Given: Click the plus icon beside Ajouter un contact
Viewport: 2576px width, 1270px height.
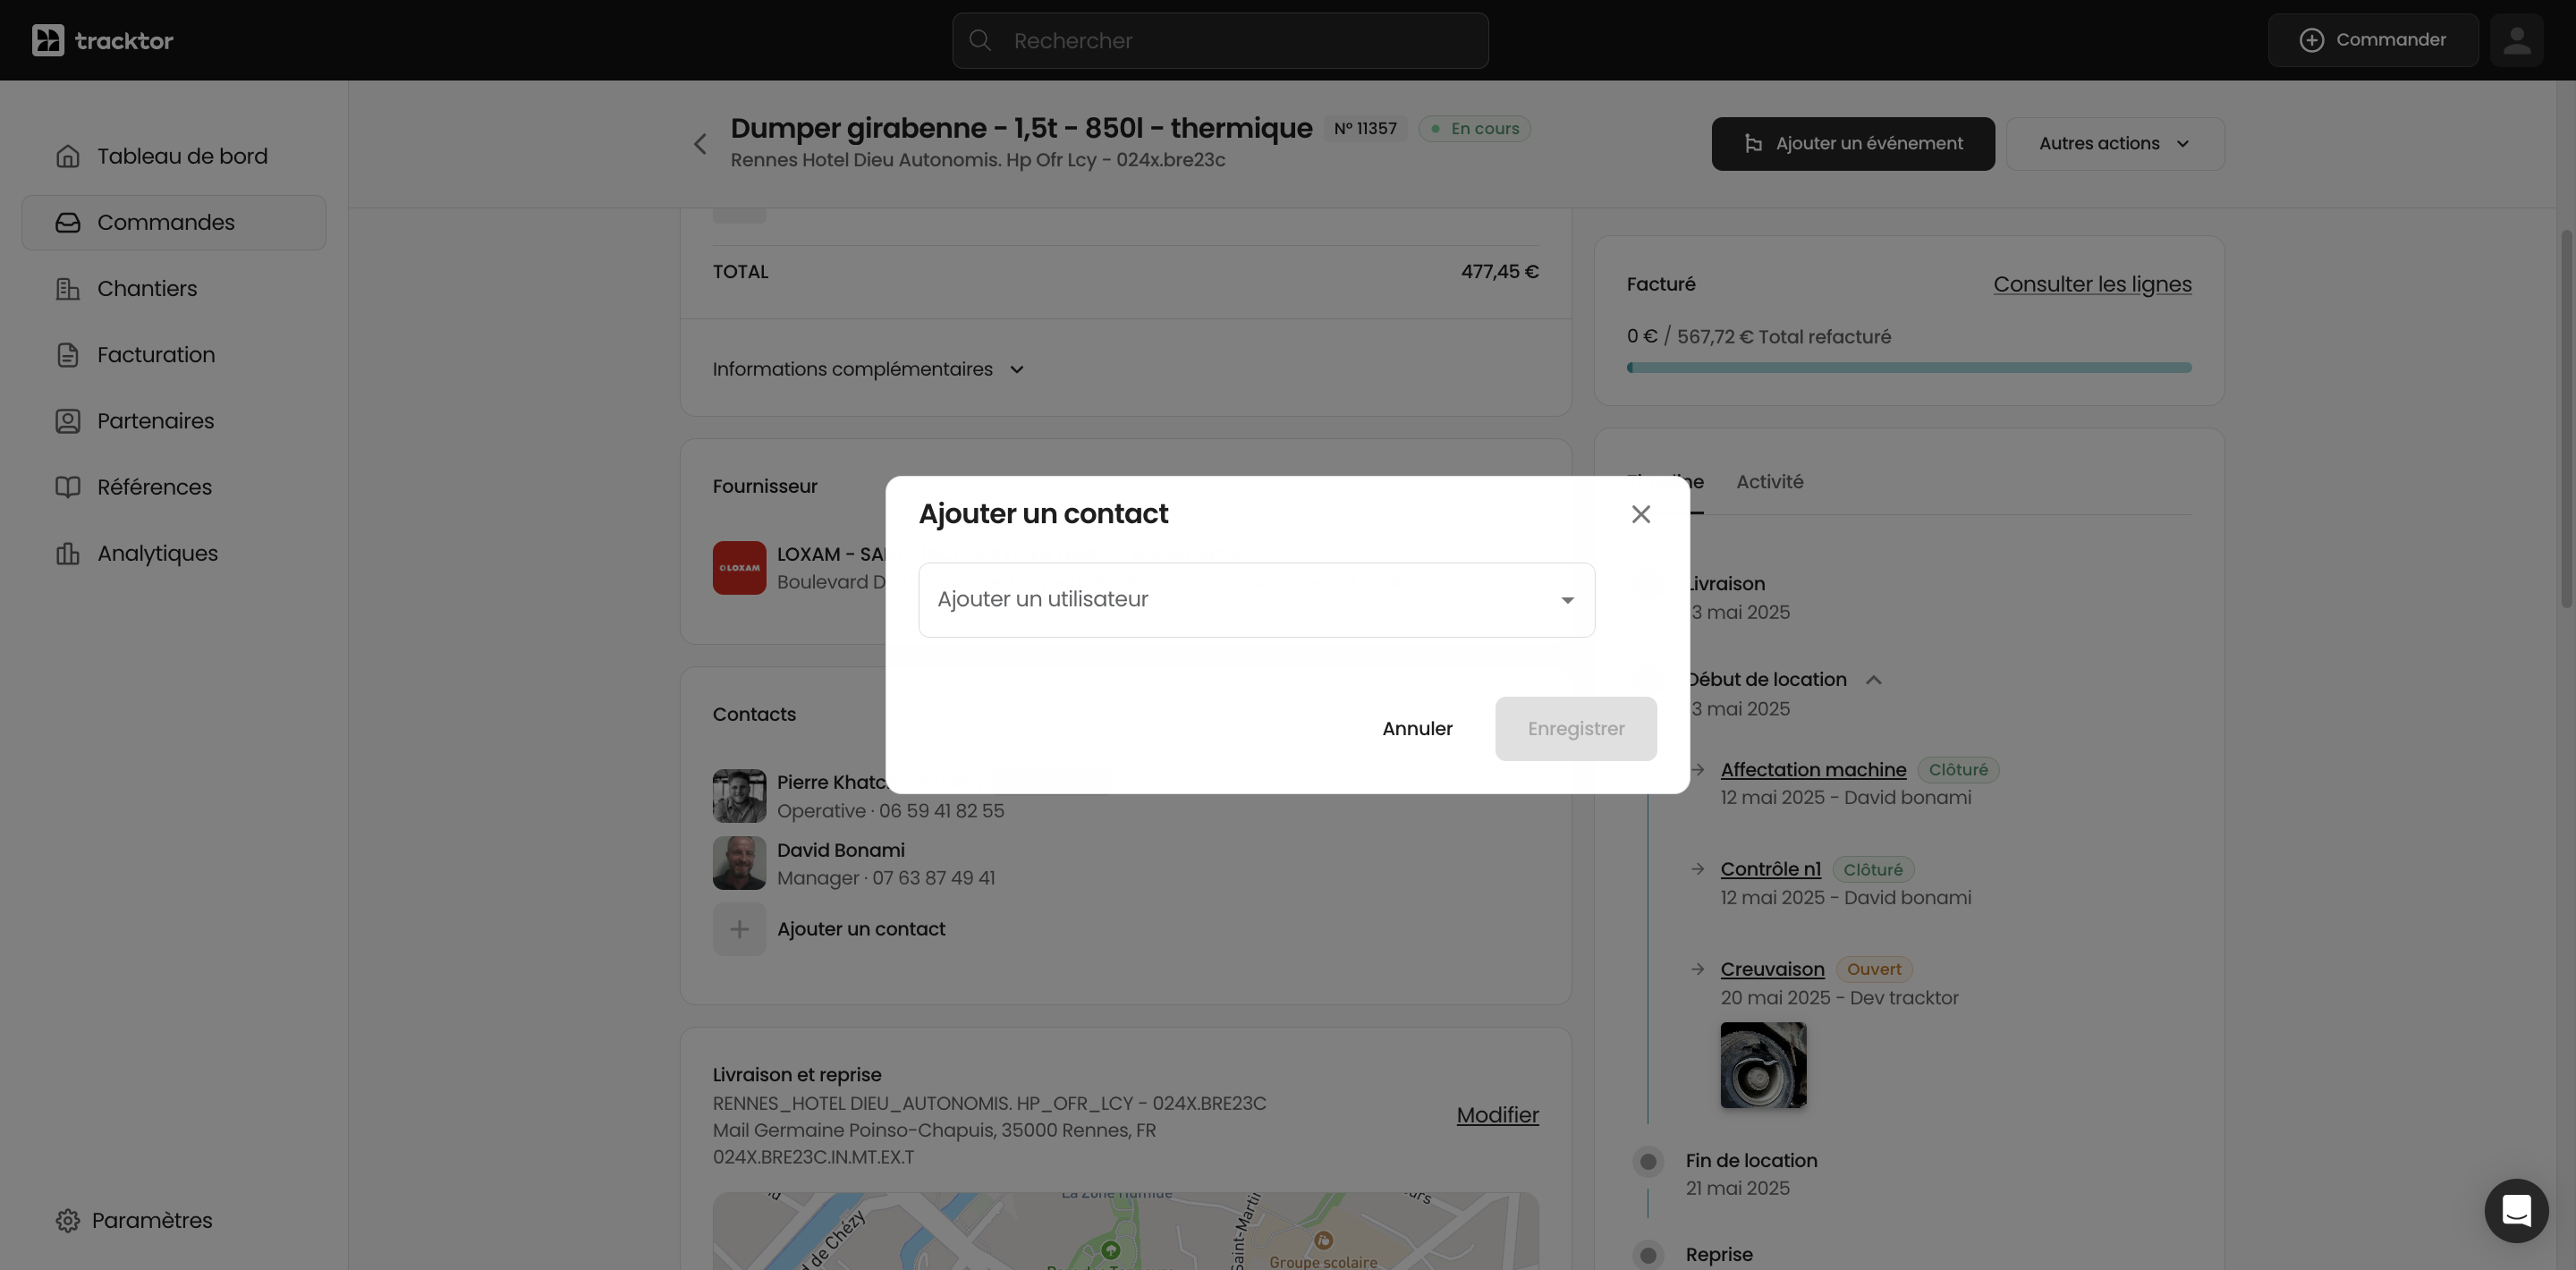Looking at the screenshot, I should point(739,929).
